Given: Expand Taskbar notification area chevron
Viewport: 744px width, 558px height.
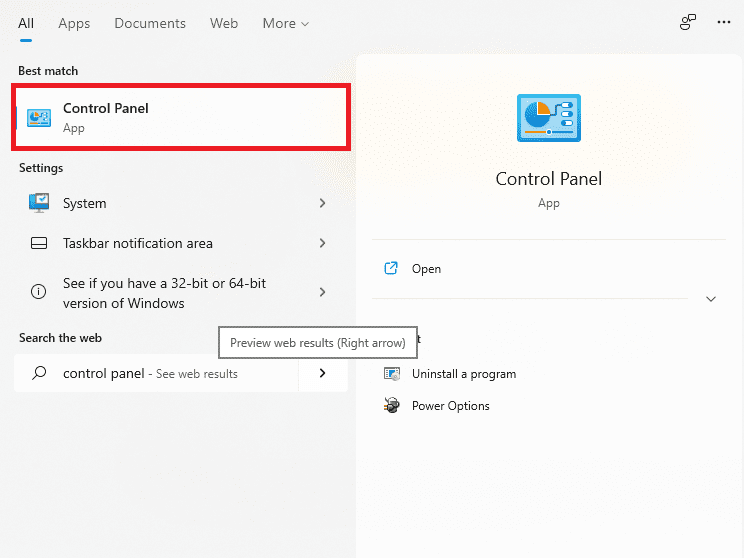Looking at the screenshot, I should (x=322, y=243).
